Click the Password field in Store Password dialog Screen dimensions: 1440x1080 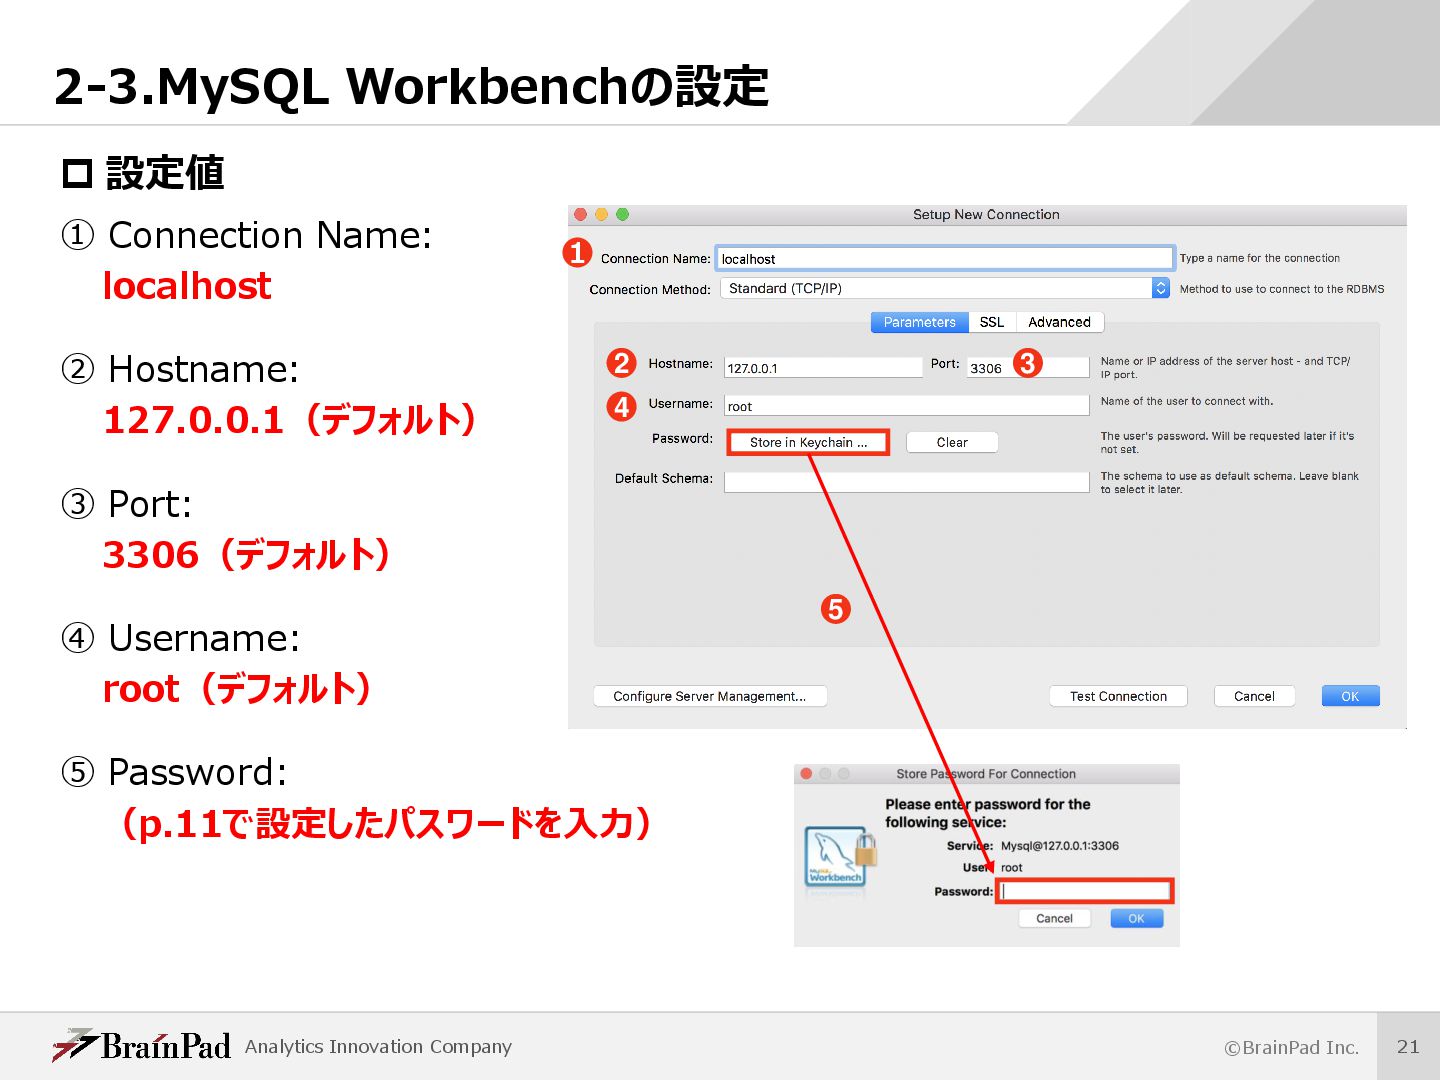[x=1084, y=891]
